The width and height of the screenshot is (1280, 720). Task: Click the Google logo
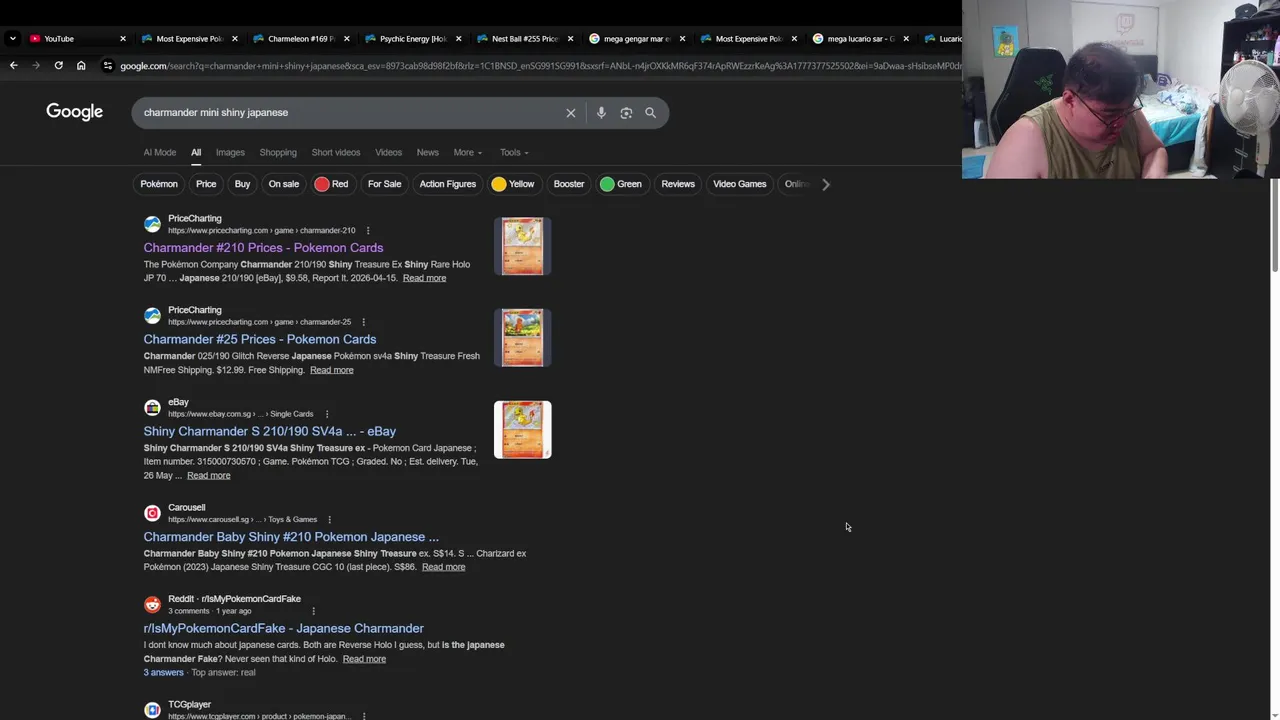point(74,112)
